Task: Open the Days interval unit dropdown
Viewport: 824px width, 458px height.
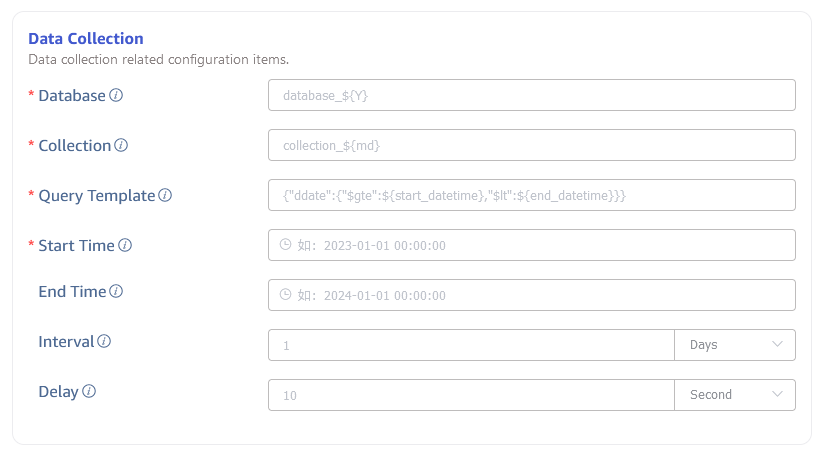Action: [x=735, y=345]
